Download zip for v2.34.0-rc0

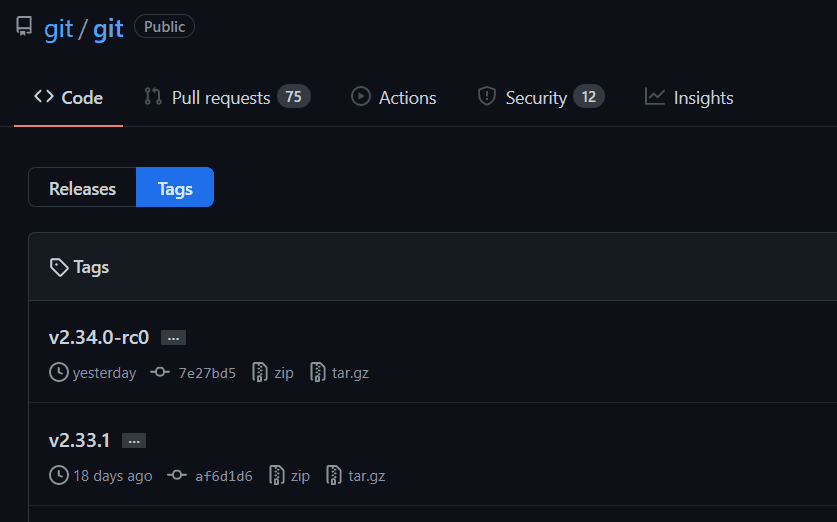point(284,373)
